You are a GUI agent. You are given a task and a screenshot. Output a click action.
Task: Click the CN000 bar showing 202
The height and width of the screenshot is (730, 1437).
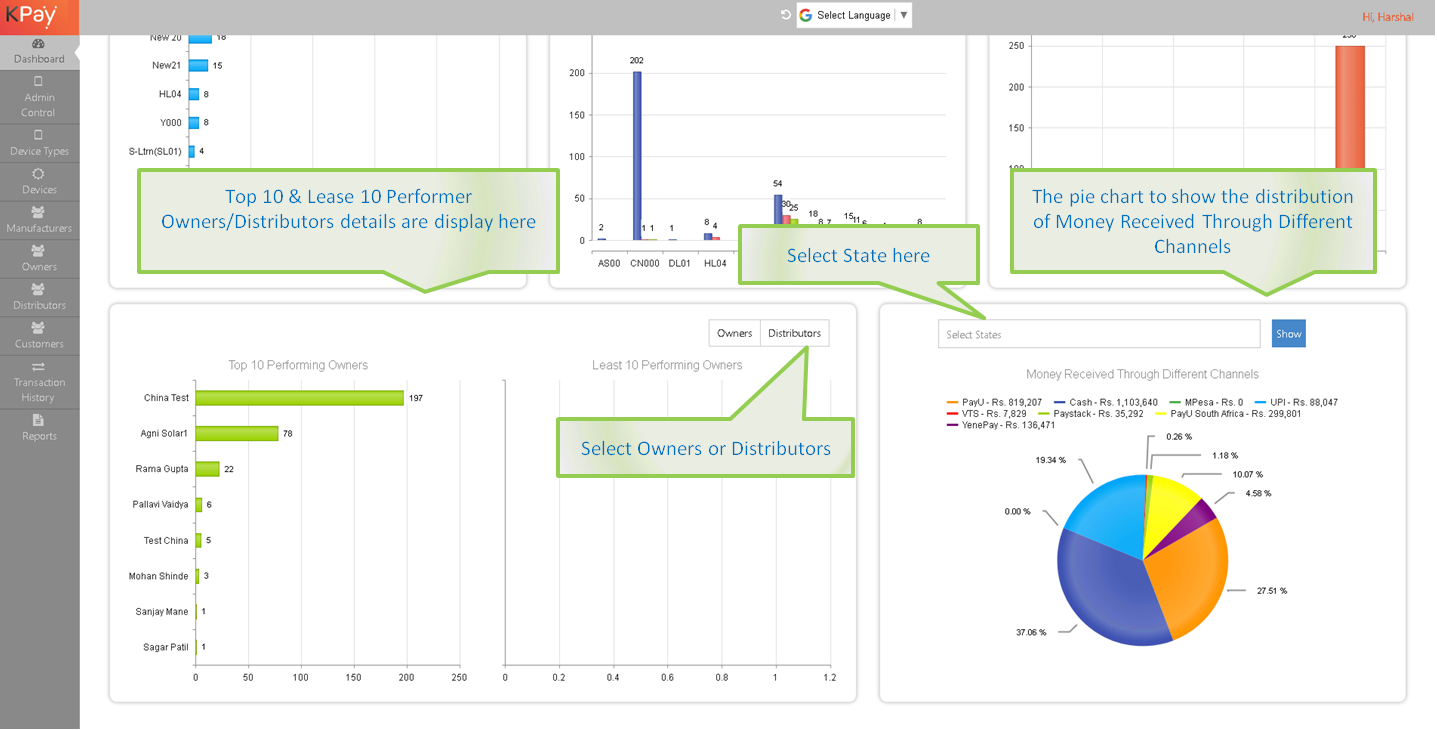(x=637, y=155)
